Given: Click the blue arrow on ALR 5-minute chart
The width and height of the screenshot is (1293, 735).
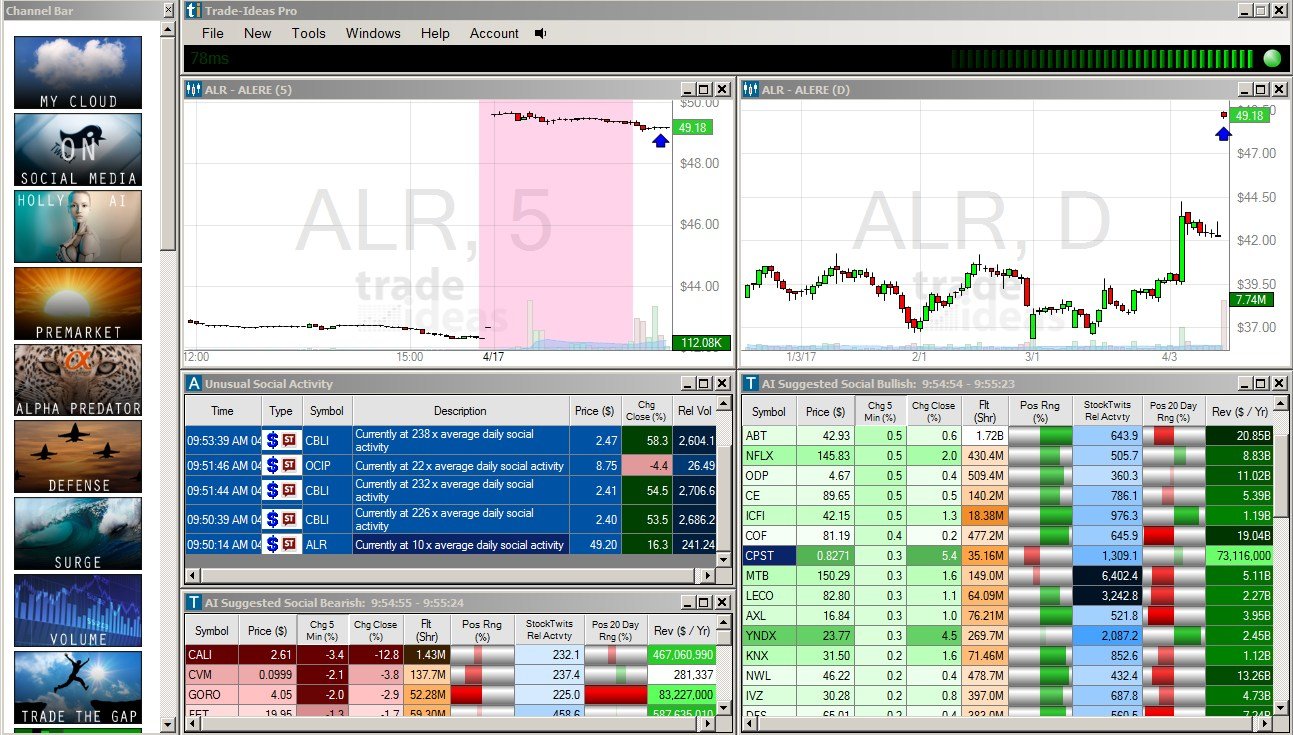Looking at the screenshot, I should pos(660,141).
